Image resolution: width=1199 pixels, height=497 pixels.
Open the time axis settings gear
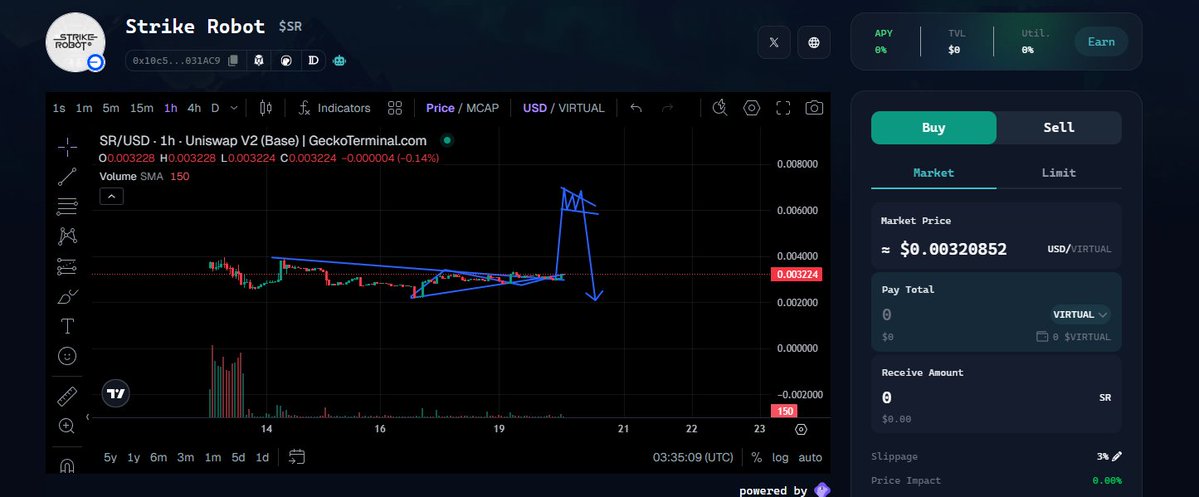point(801,429)
